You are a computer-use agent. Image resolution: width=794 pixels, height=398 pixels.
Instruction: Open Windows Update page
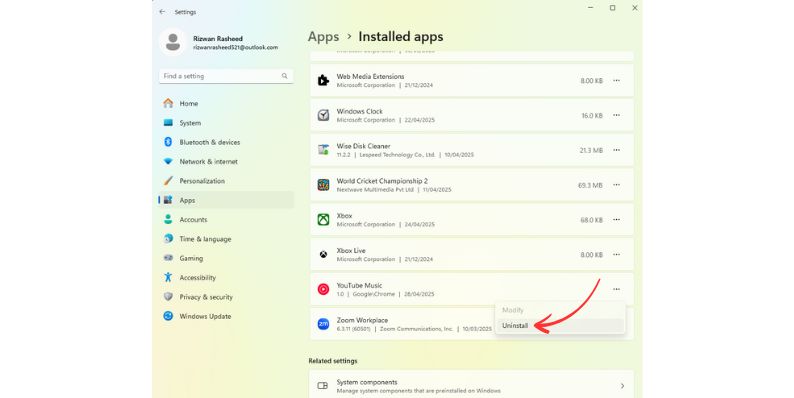tap(226, 316)
